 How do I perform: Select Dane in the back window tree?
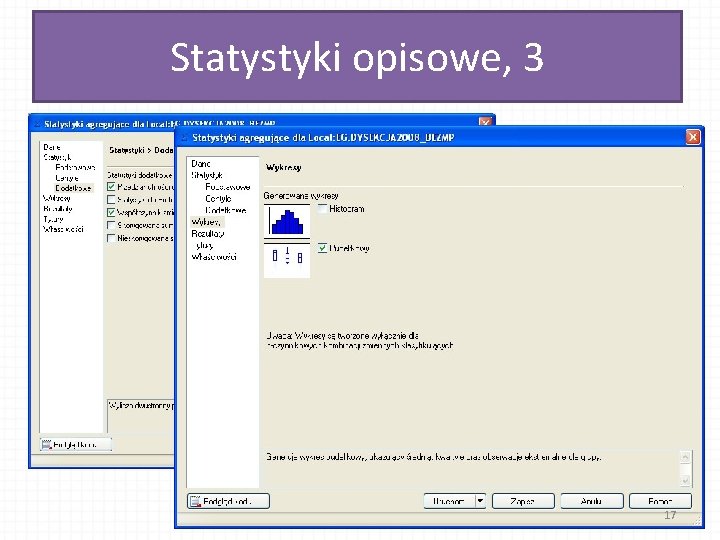point(52,147)
